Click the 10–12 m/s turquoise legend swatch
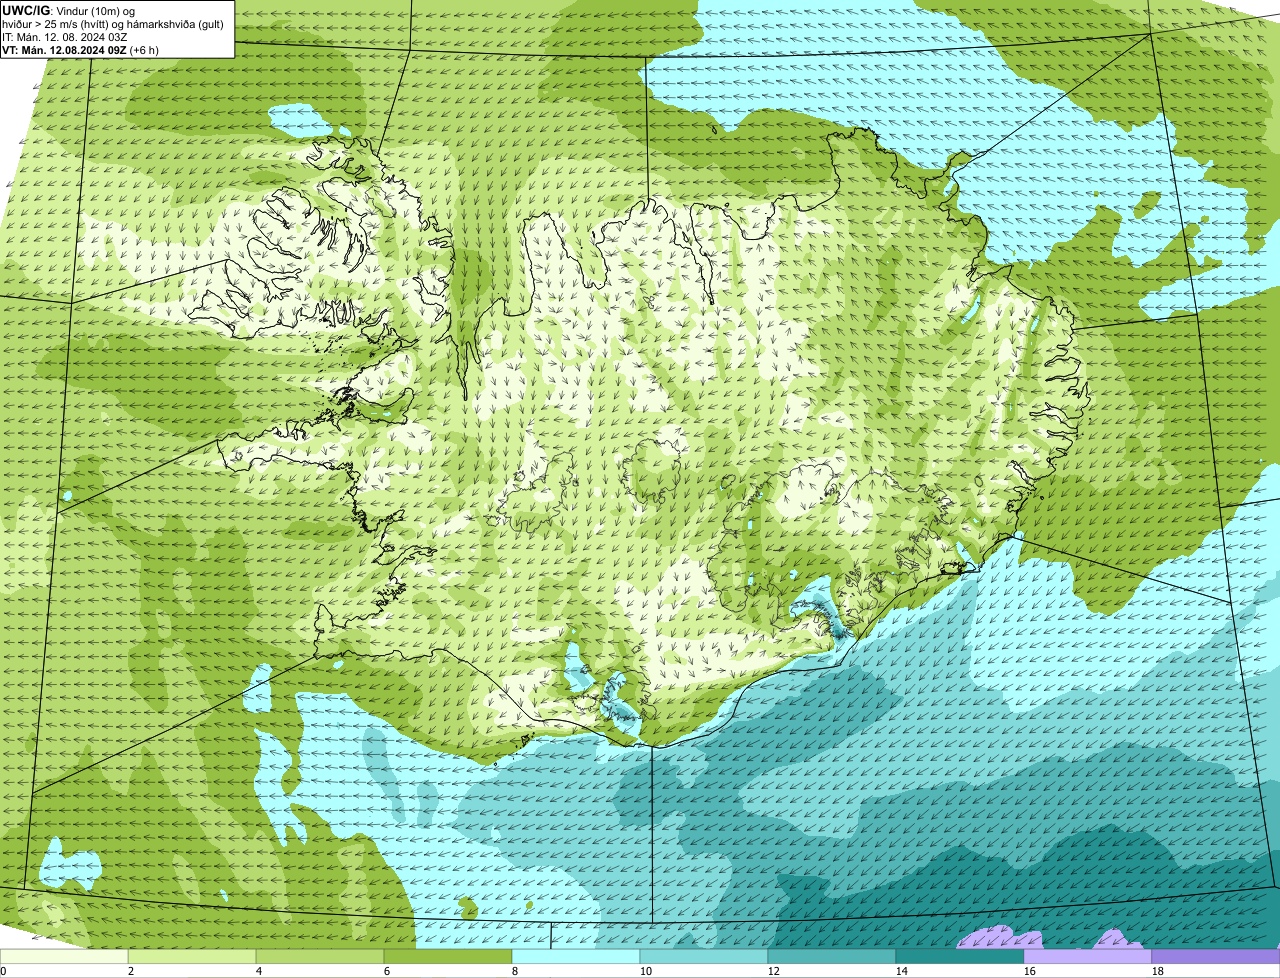This screenshot has height=978, width=1280. point(704,957)
